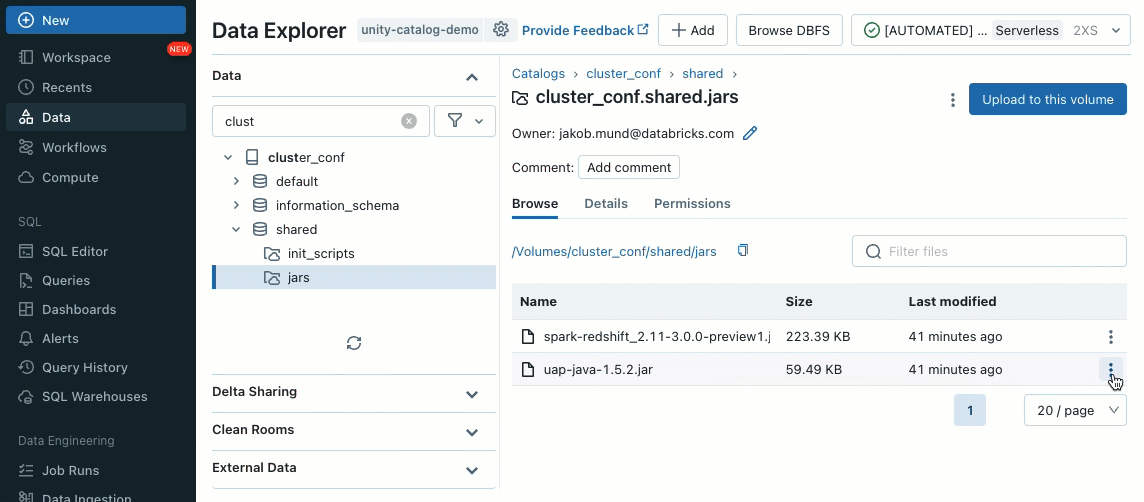Expand the default schema tree node
This screenshot has height=502, width=1144.
236,181
